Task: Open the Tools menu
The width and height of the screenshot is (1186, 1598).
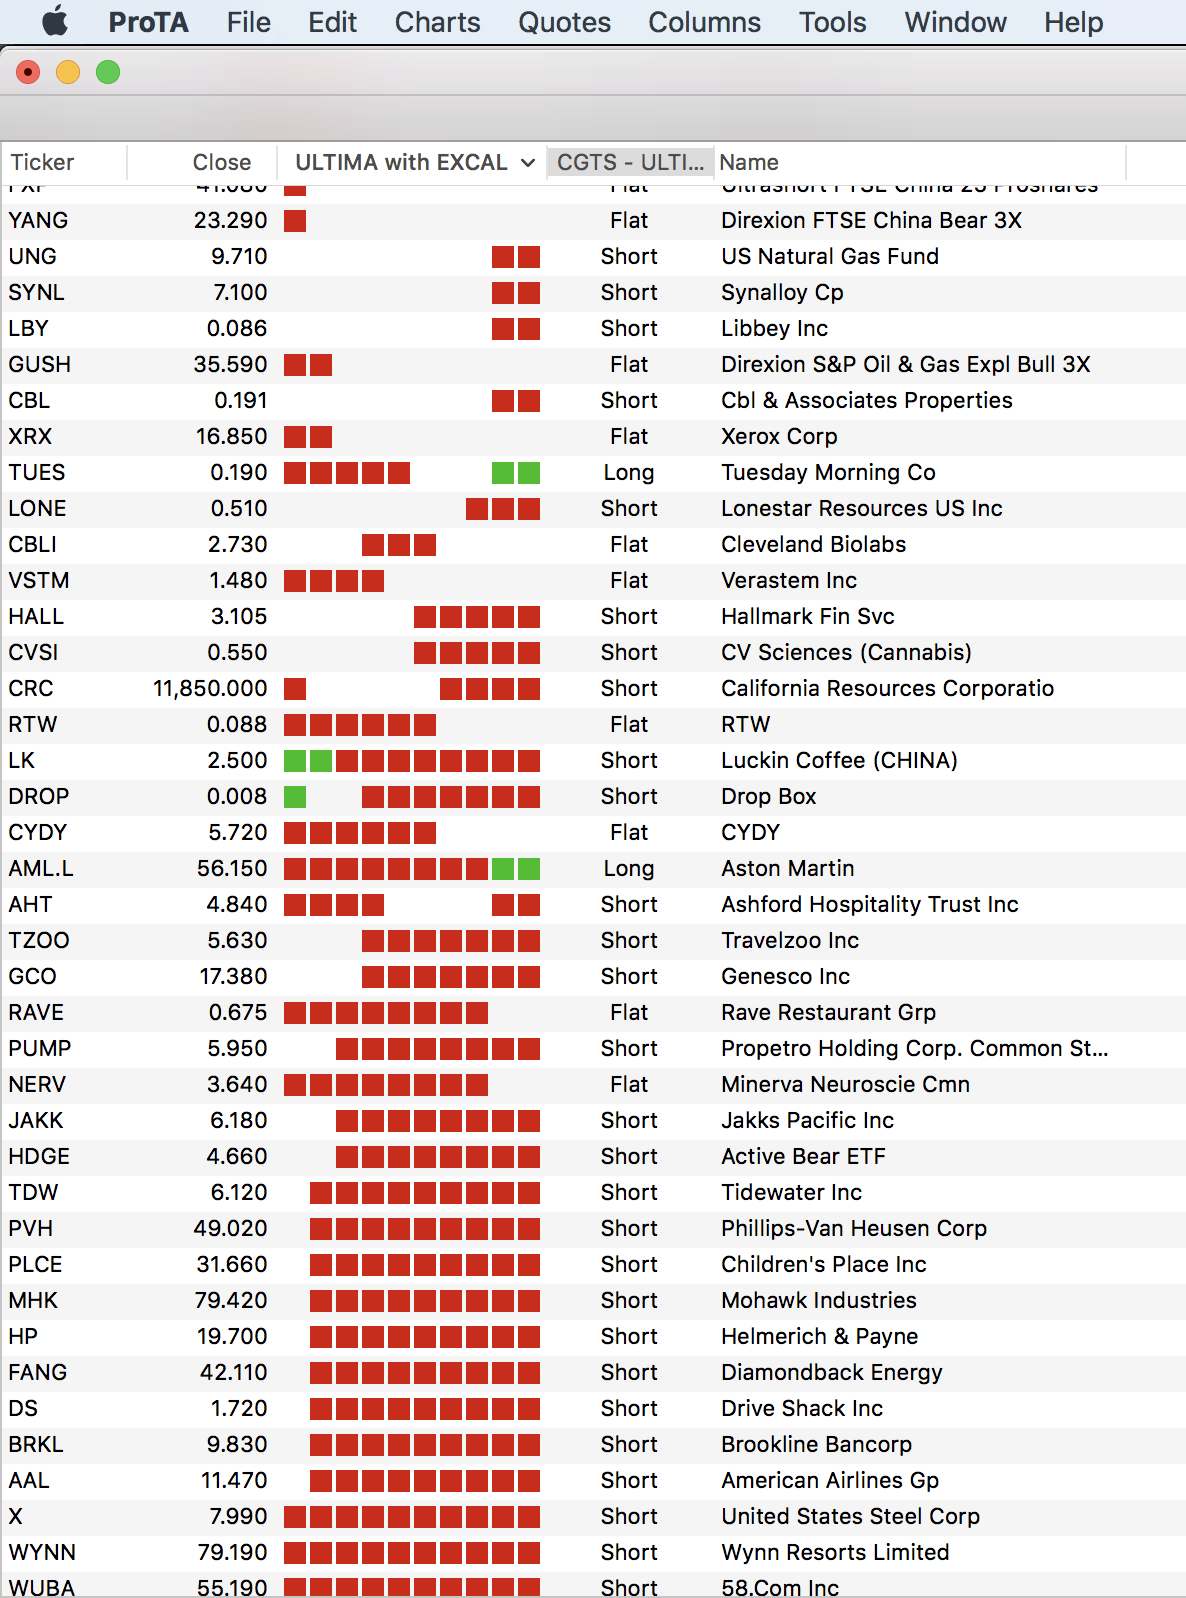Action: (x=832, y=22)
